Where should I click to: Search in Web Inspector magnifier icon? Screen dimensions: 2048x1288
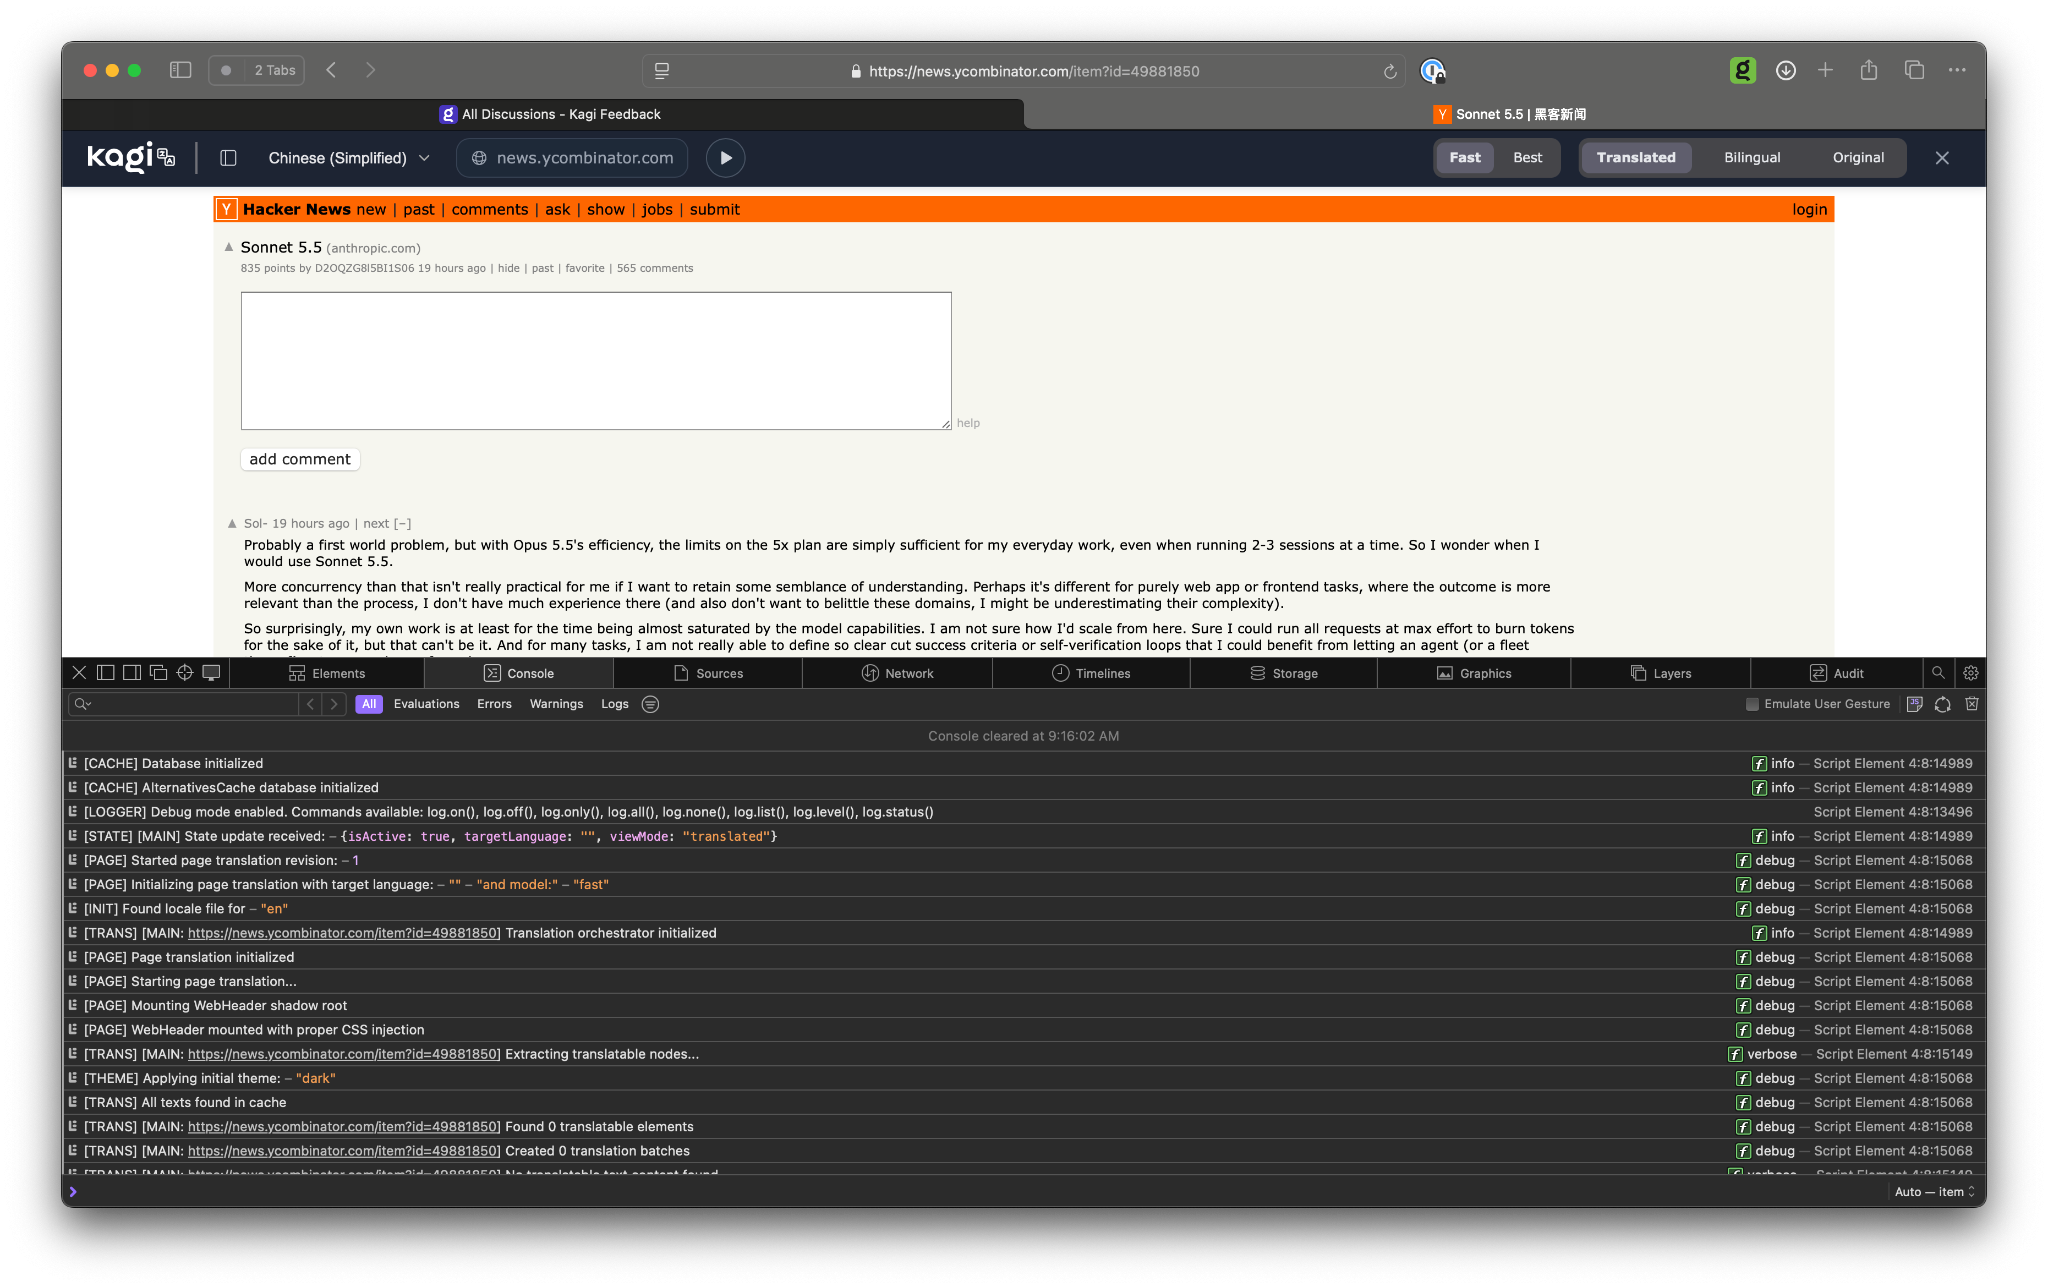pyautogui.click(x=1938, y=673)
